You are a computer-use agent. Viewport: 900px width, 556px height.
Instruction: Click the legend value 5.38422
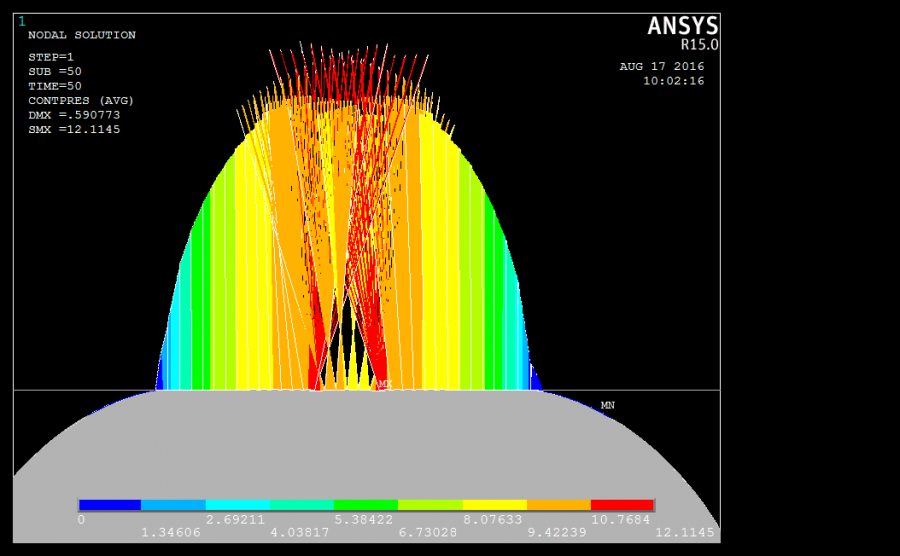(x=364, y=520)
